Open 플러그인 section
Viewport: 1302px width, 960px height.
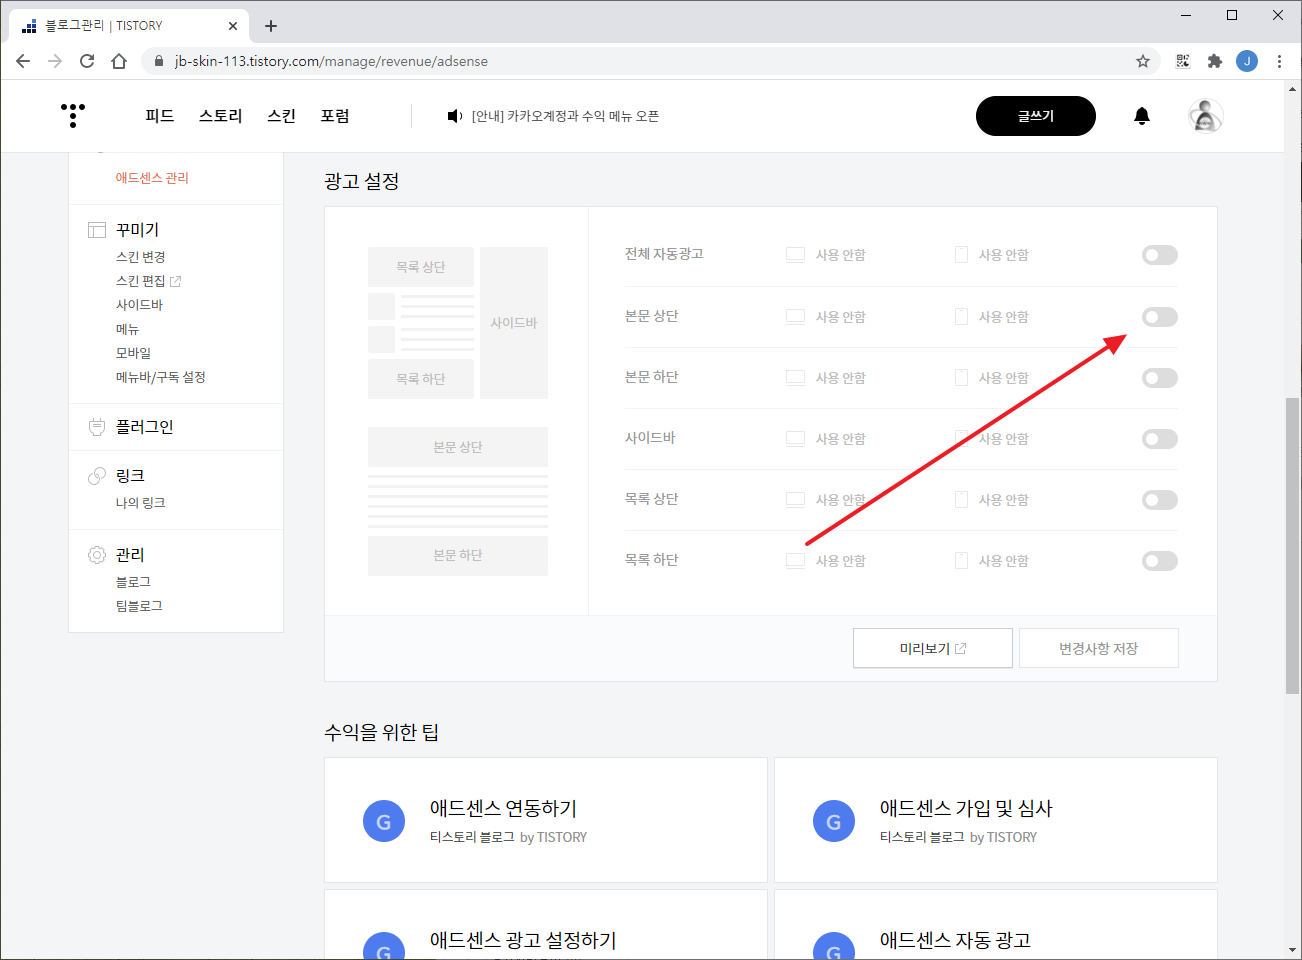[x=145, y=427]
